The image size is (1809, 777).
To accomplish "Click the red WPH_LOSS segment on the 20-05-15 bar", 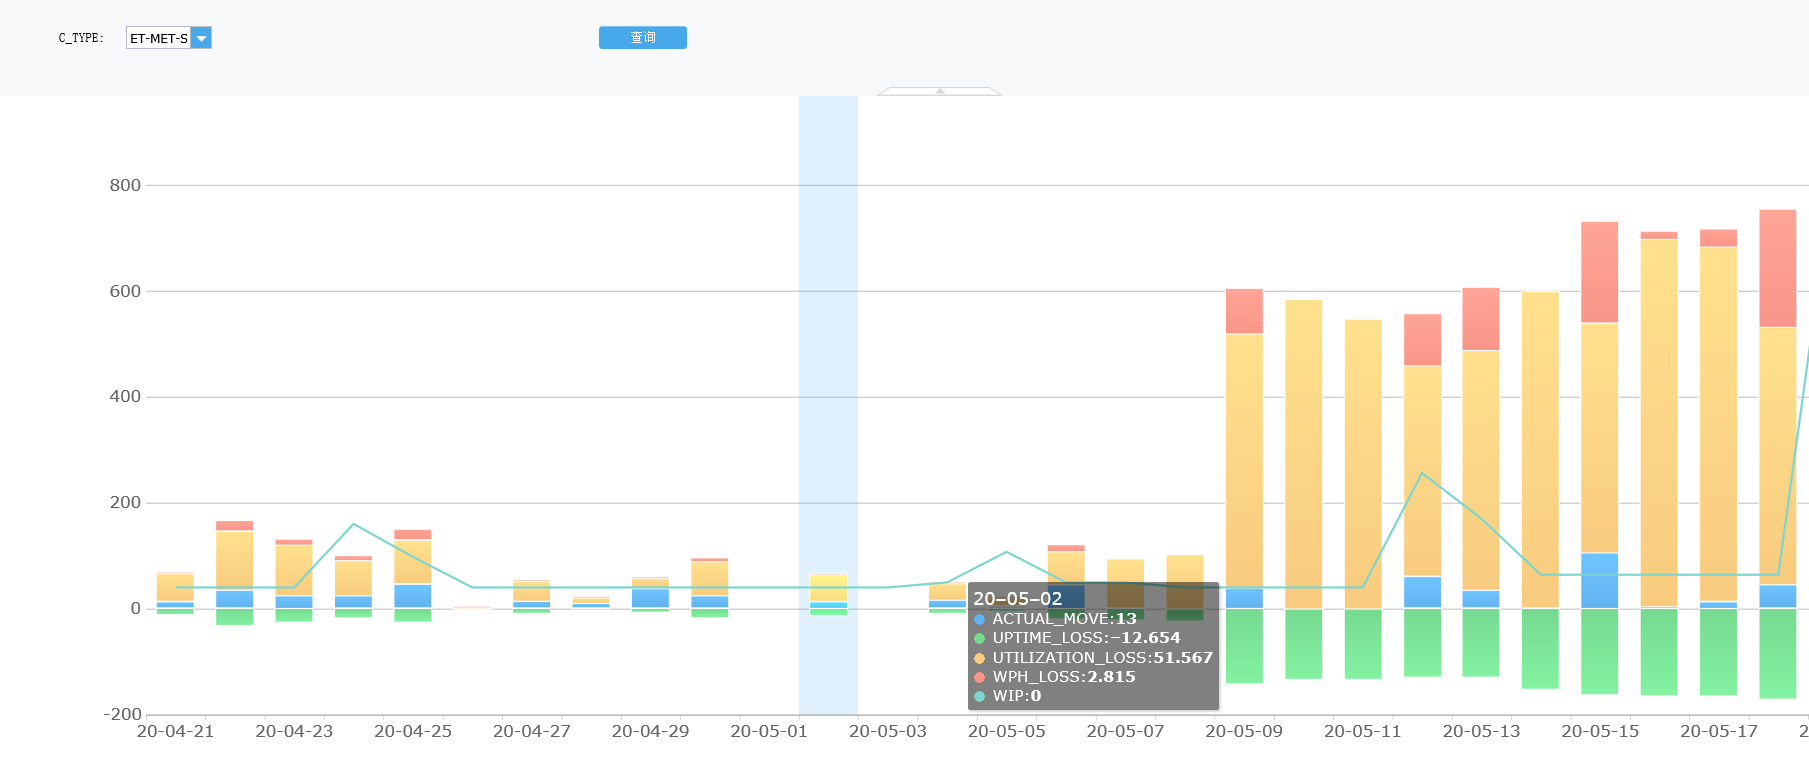I will [x=1600, y=272].
